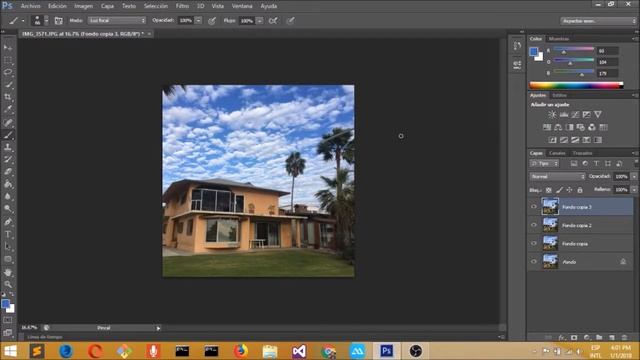Viewport: 640px width, 360px height.
Task: Close the IMG_3571.JPG document tab
Action: pos(149,34)
